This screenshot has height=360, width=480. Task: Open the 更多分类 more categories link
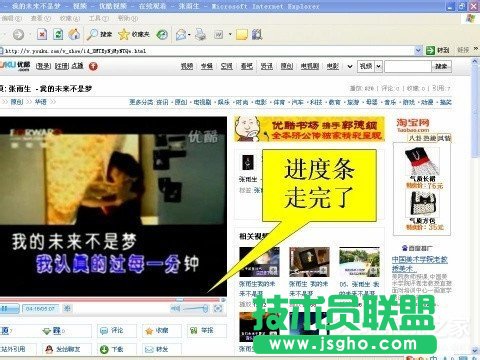click(x=141, y=102)
